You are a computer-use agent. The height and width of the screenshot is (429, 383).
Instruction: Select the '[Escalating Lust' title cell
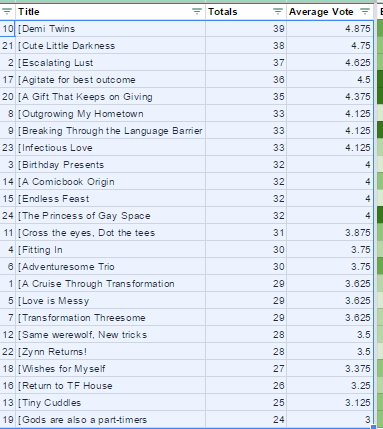(x=111, y=63)
